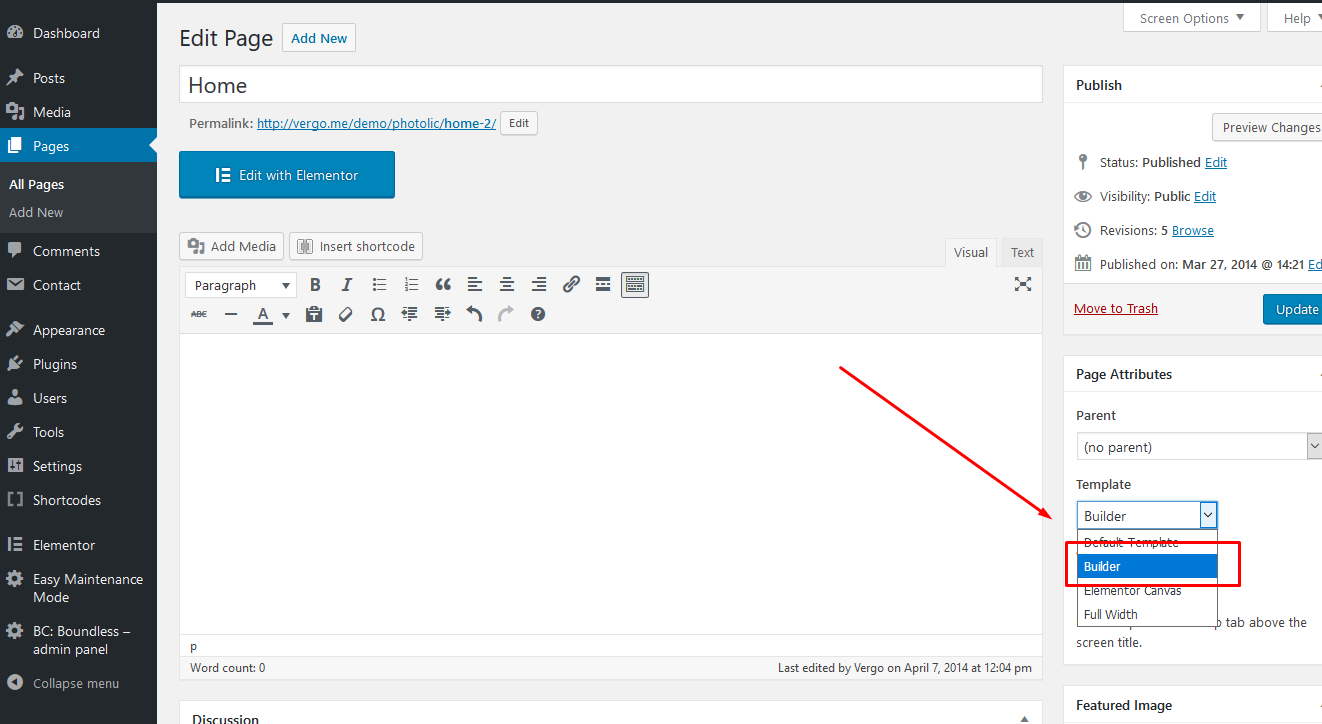Click the page title field containing Home
This screenshot has height=724, width=1322.
(x=610, y=85)
